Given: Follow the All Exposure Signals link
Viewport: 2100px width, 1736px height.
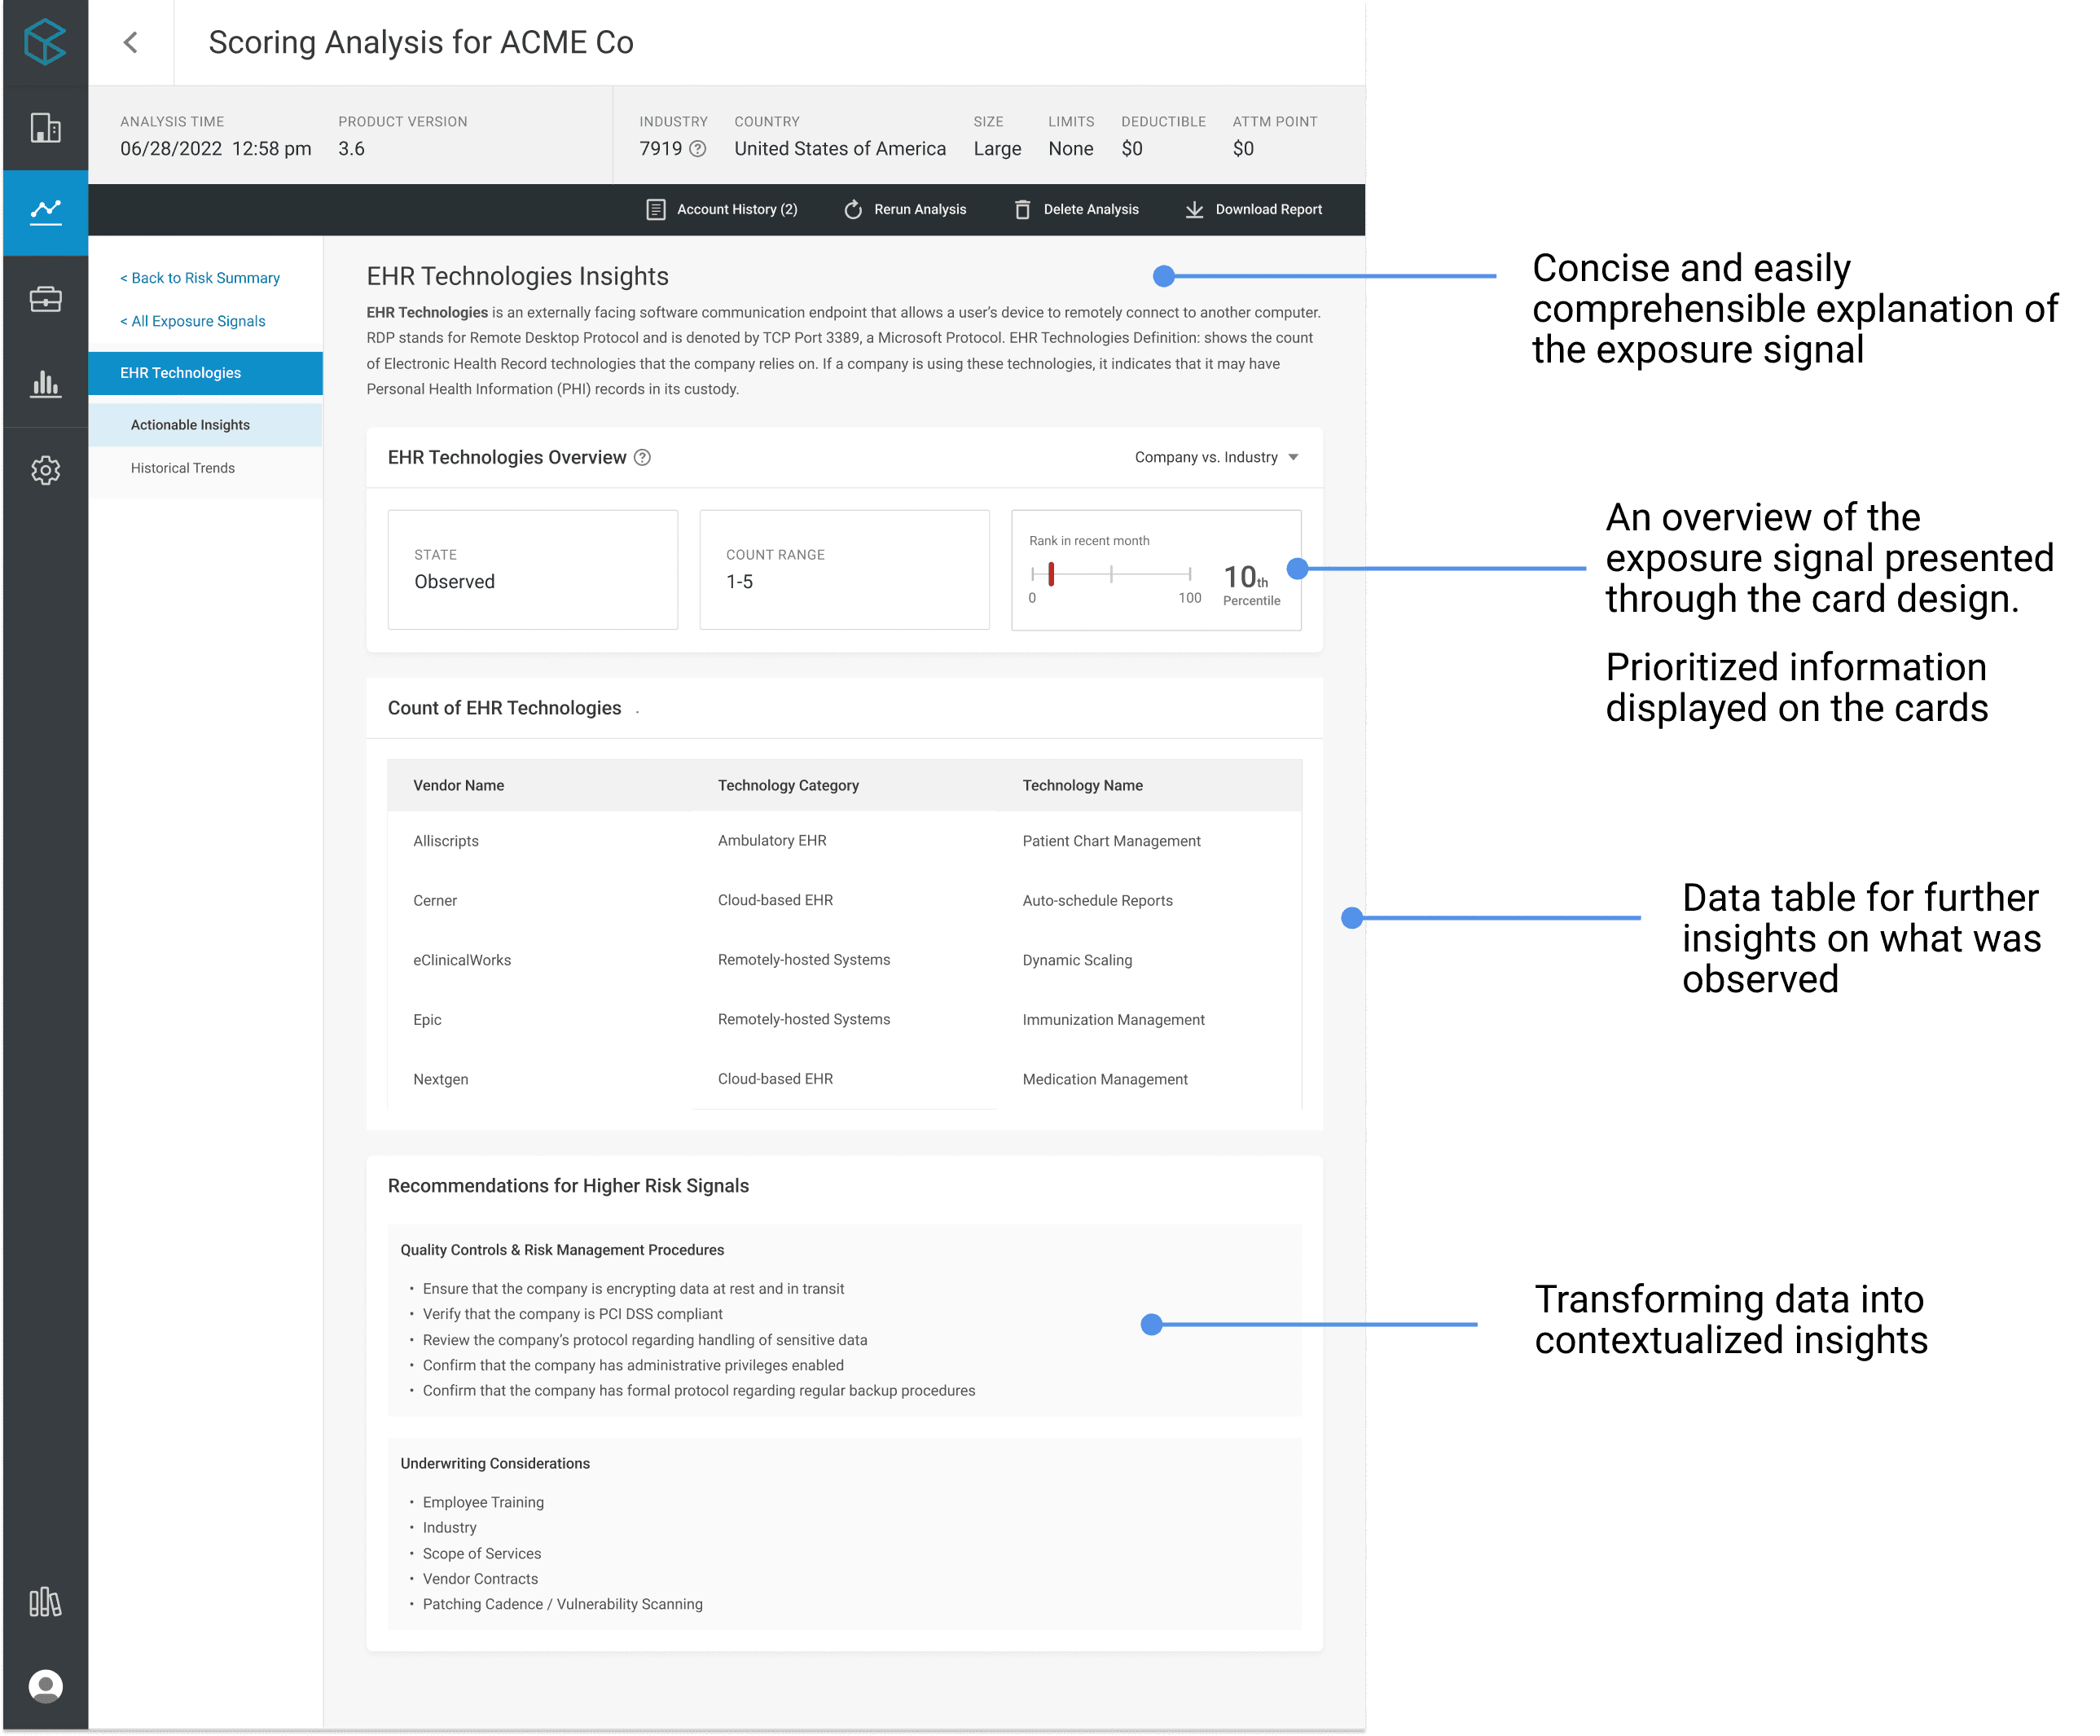Looking at the screenshot, I should click(x=193, y=321).
